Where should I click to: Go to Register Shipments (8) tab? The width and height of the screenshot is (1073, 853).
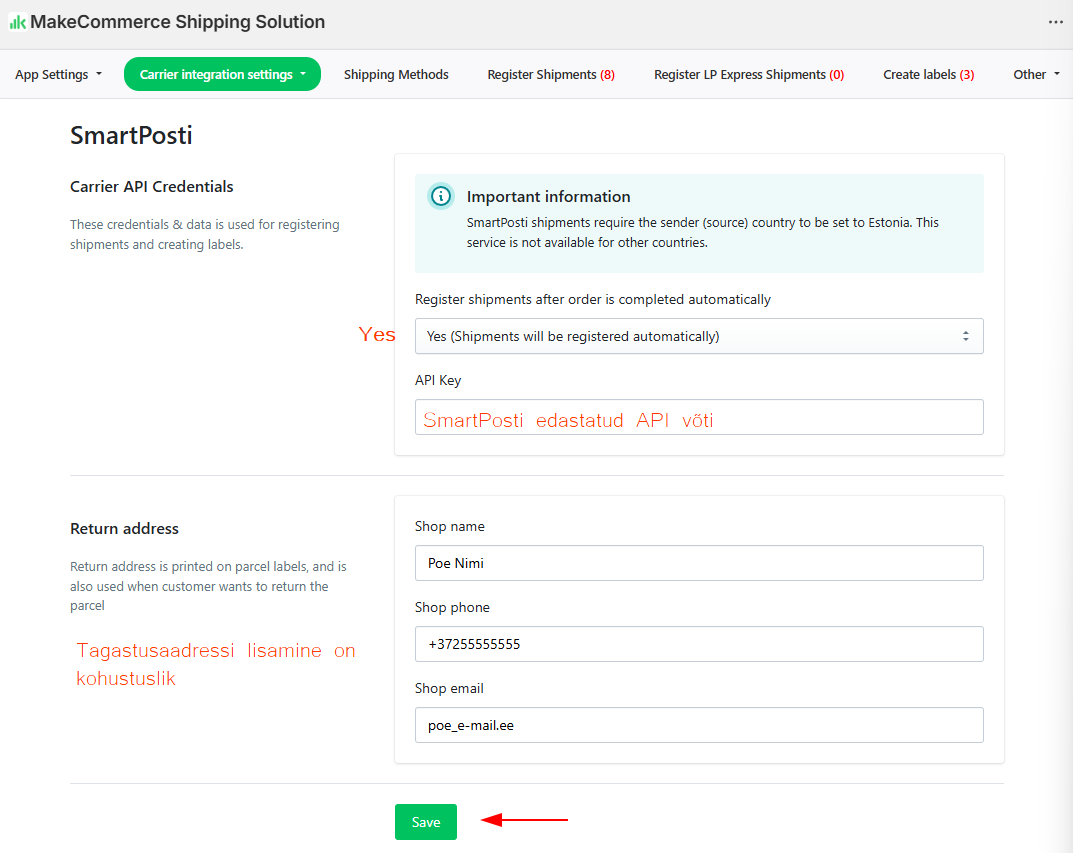[x=550, y=75]
